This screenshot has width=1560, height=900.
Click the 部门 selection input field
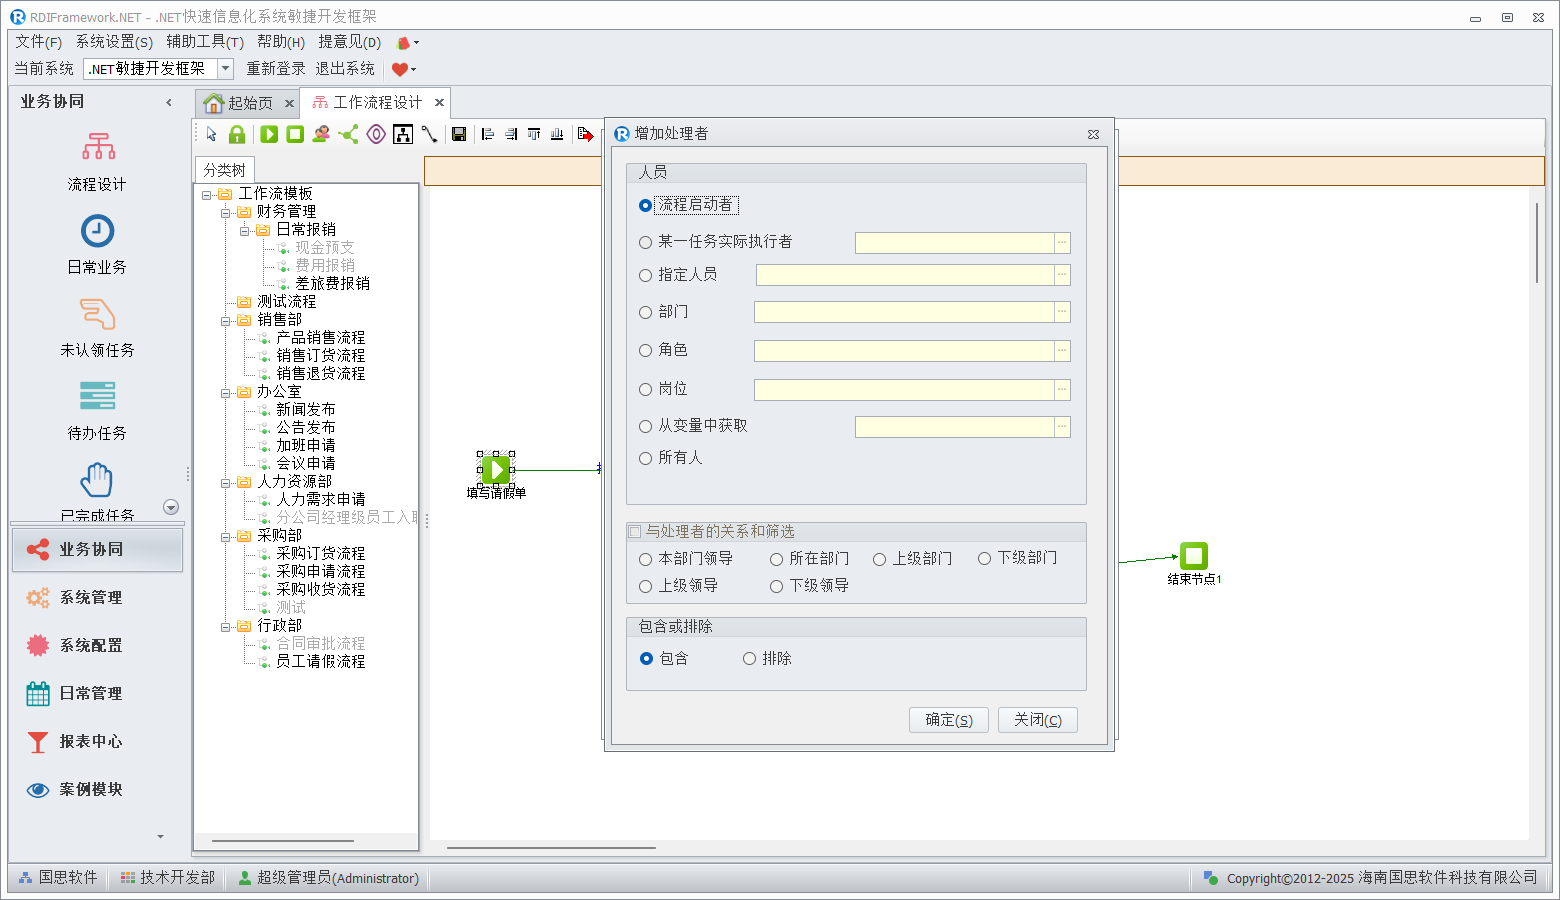point(904,312)
